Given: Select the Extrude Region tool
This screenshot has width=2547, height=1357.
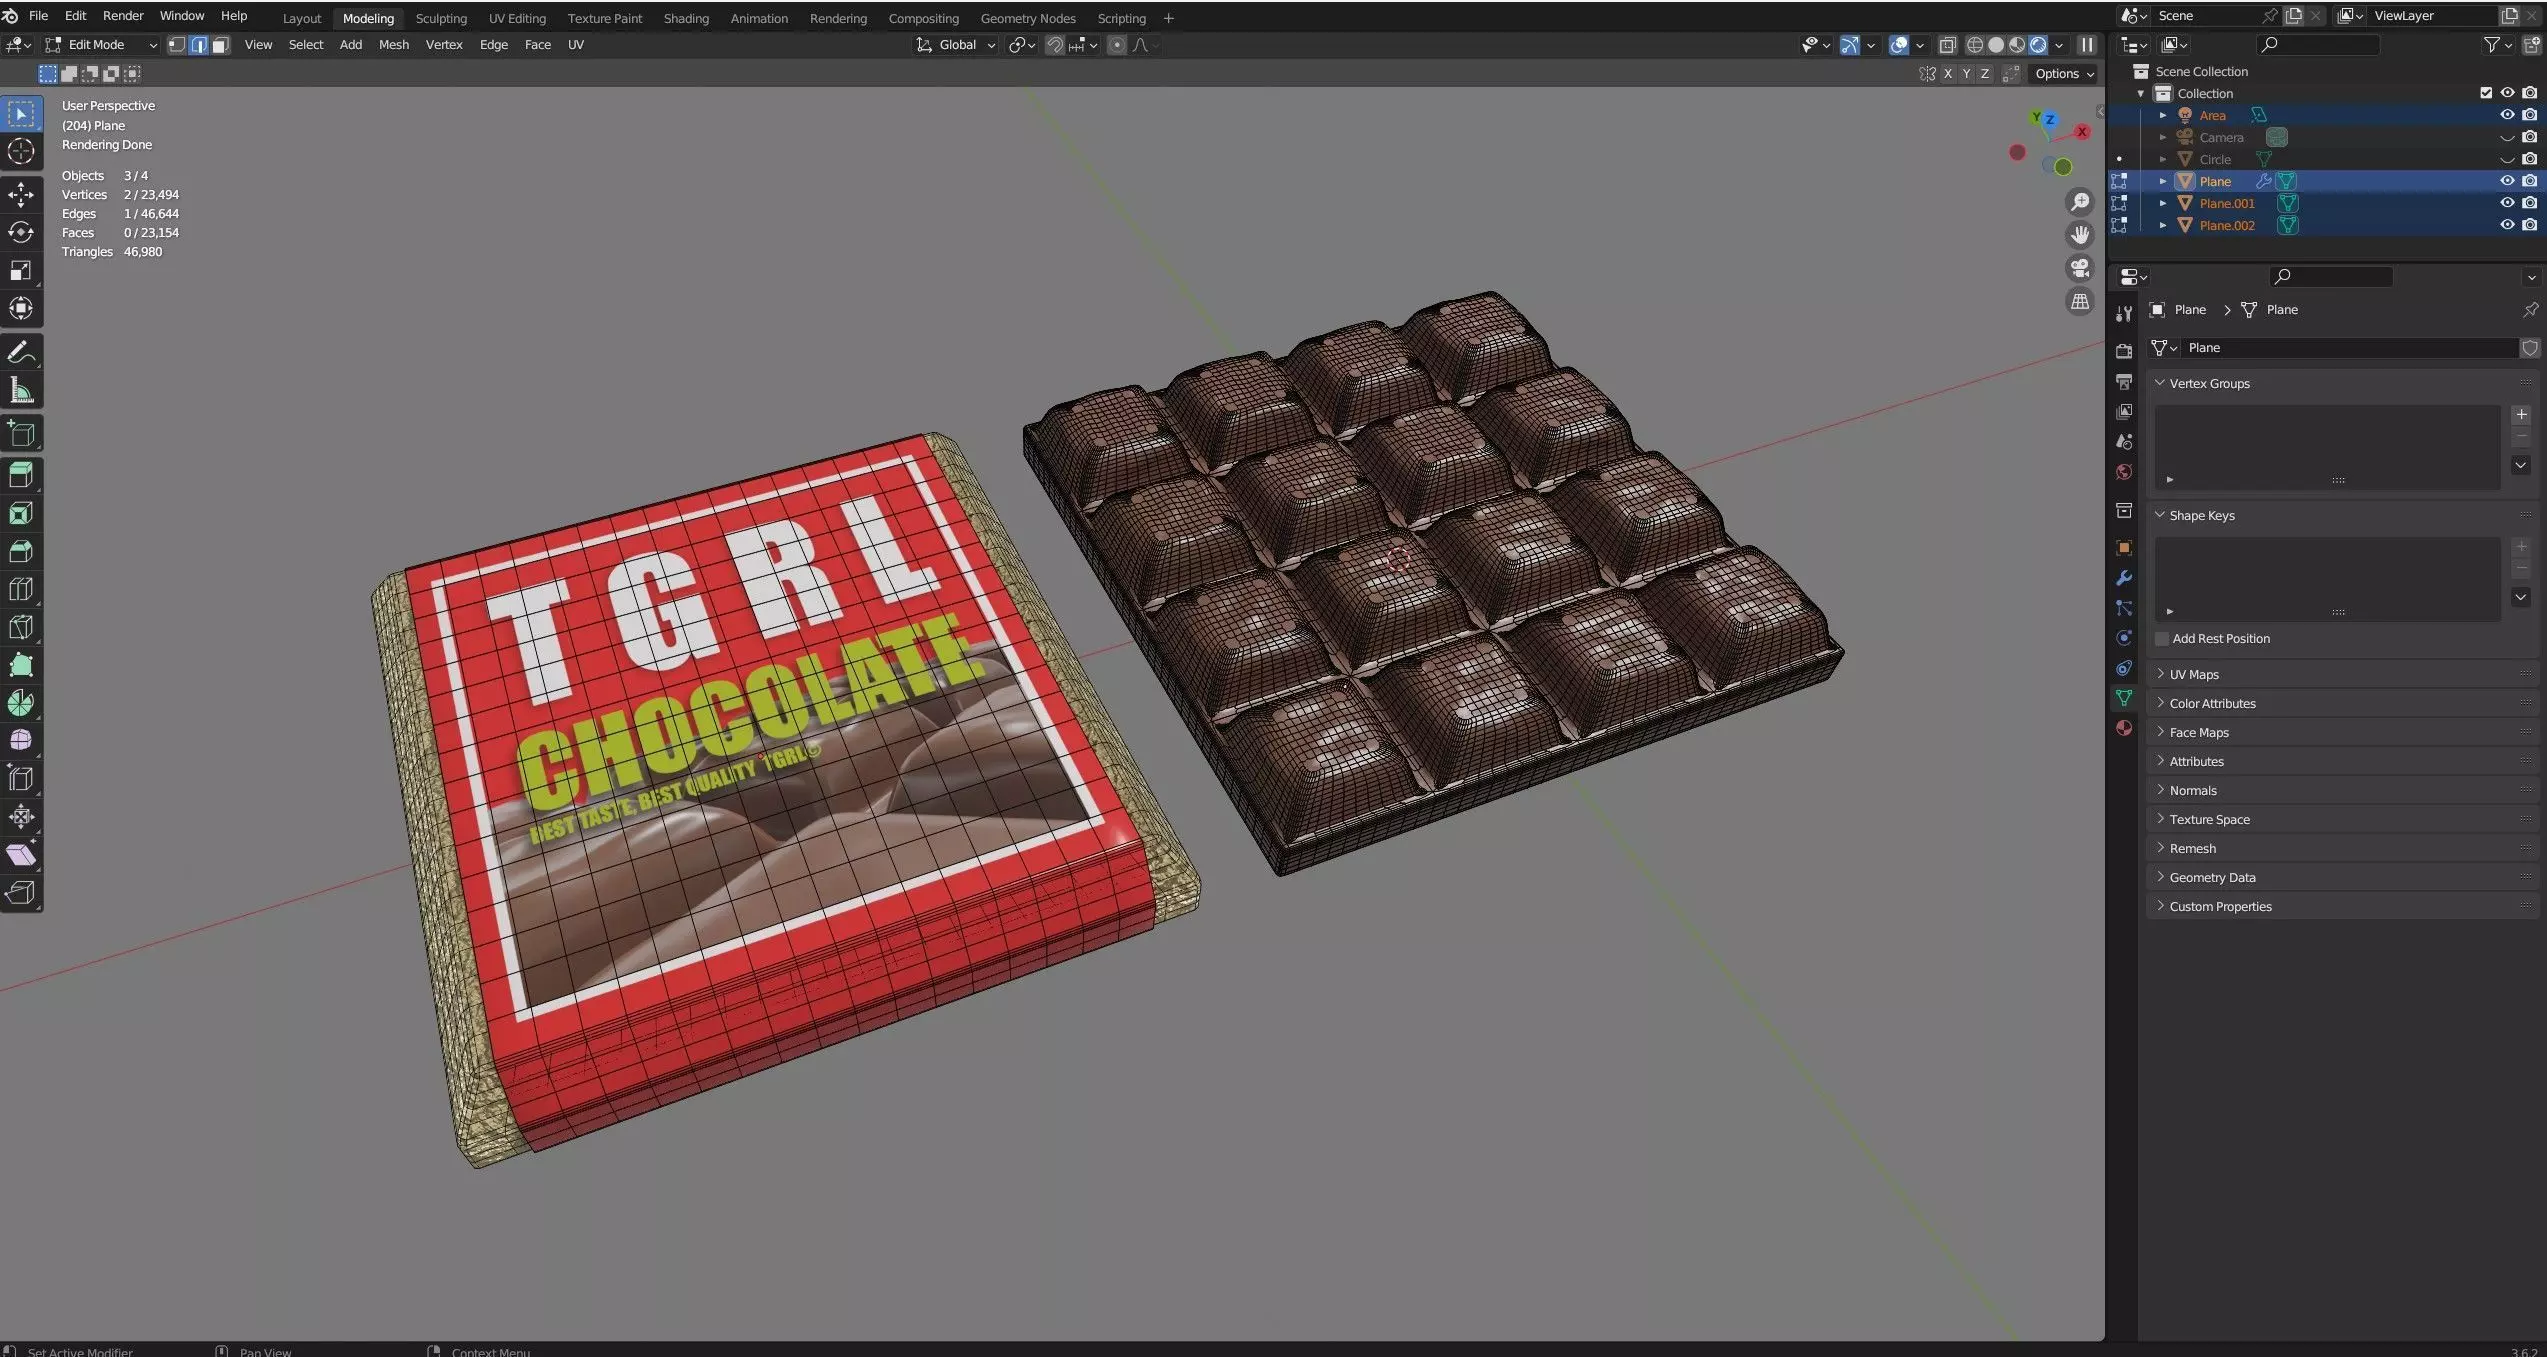Looking at the screenshot, I should 21,475.
